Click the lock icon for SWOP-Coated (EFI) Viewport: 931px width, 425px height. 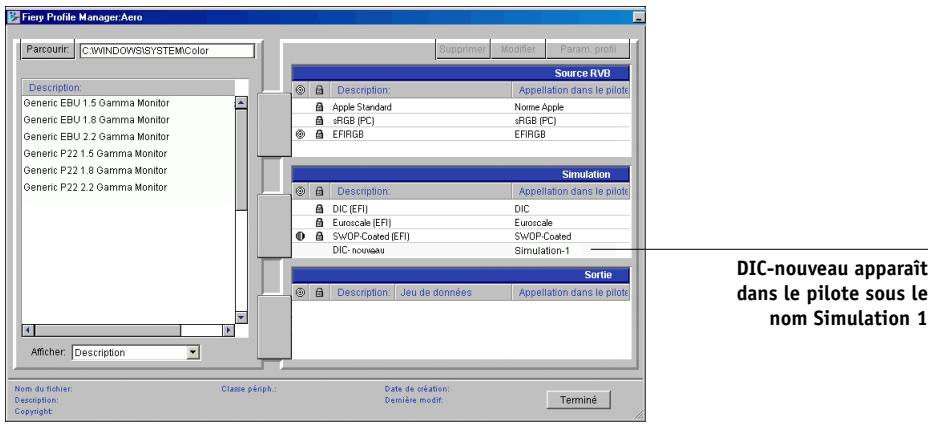tap(319, 236)
